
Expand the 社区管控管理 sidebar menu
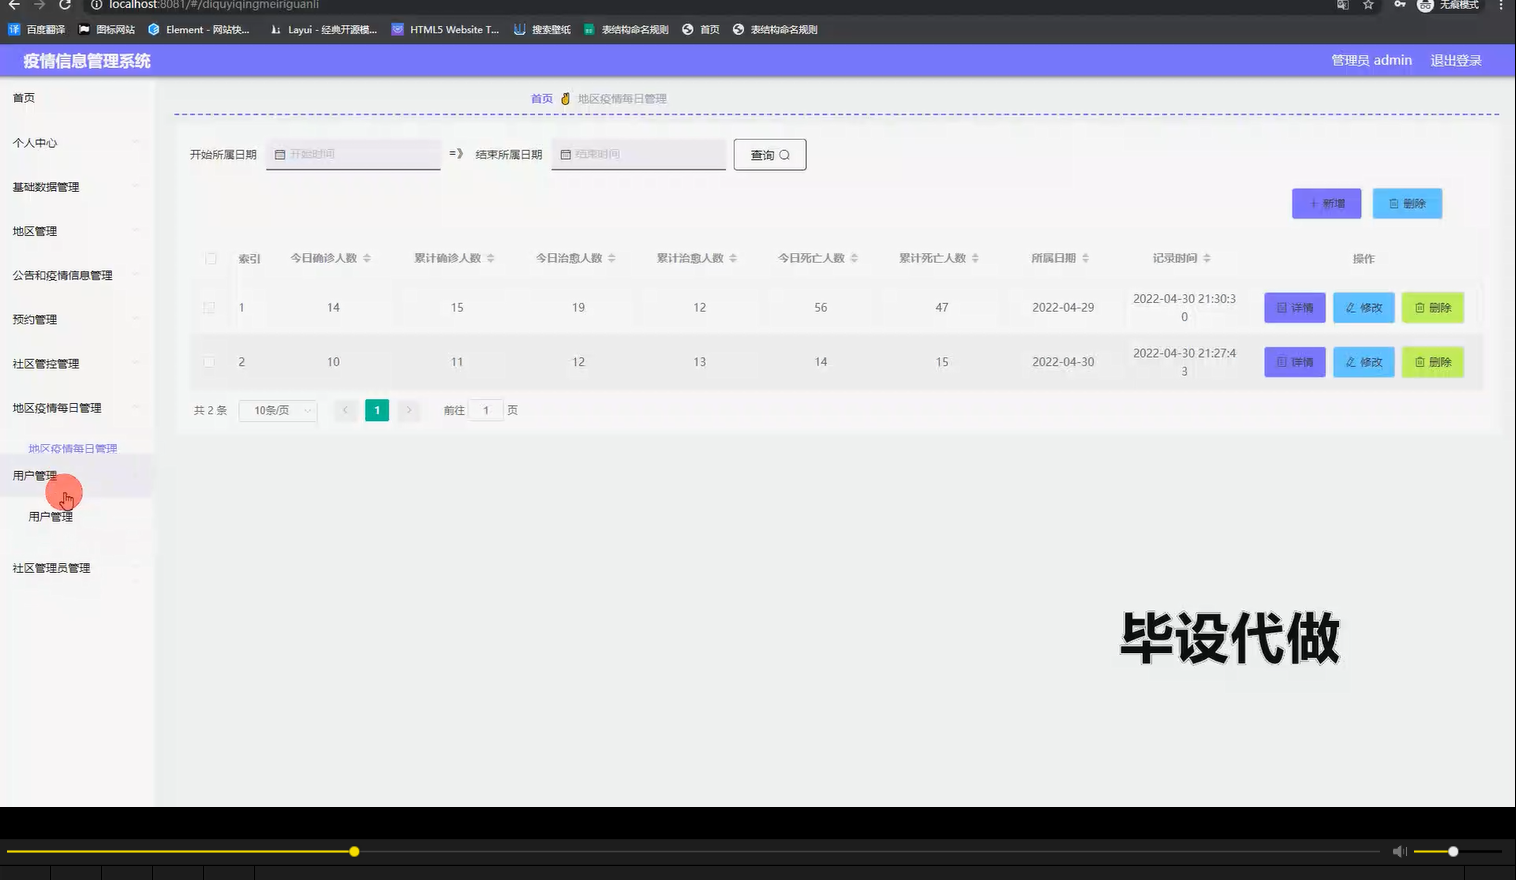(45, 363)
